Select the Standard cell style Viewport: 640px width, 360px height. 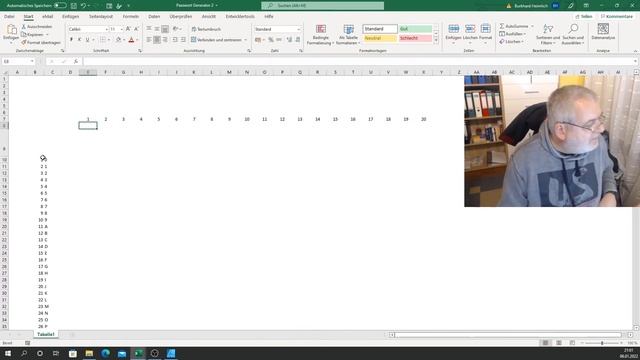380,29
